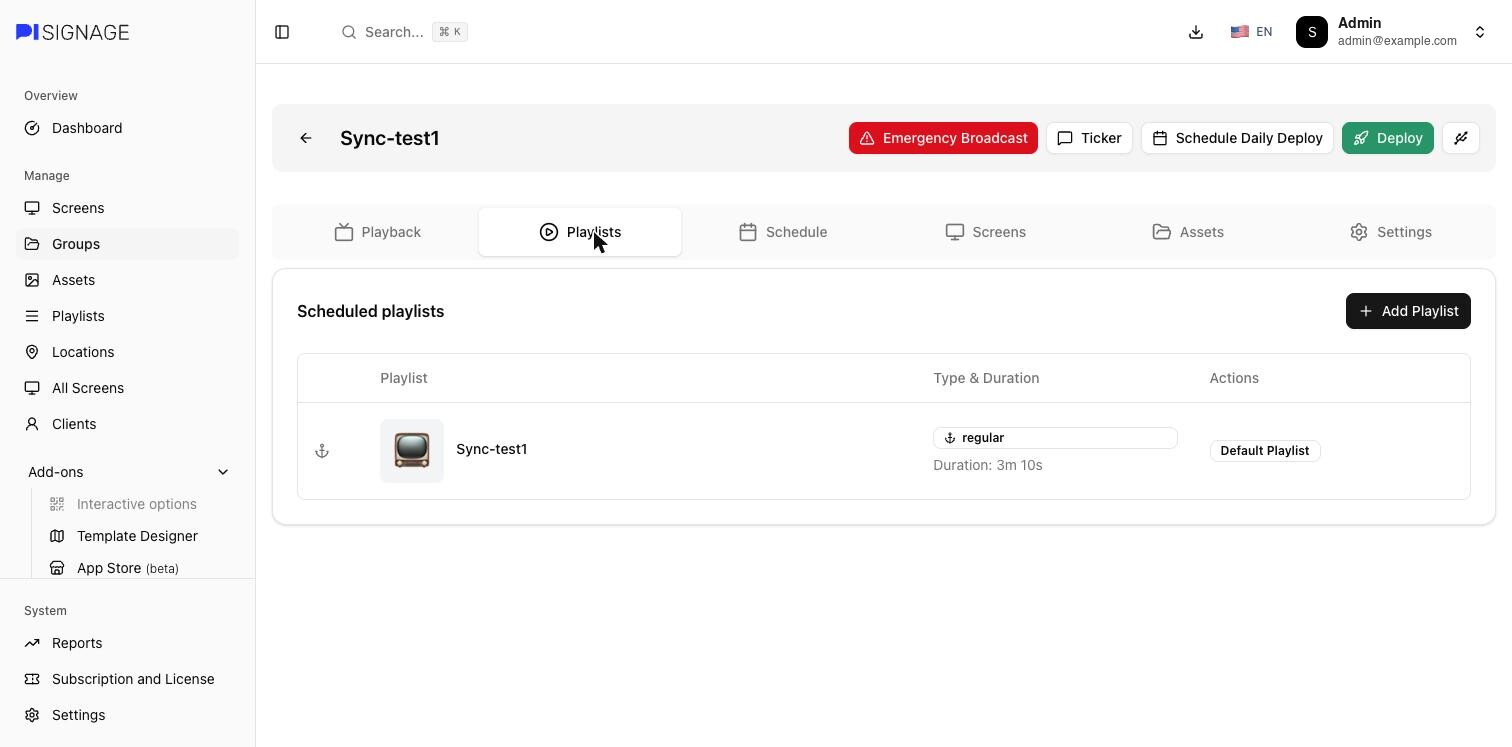This screenshot has height=747, width=1512.
Task: Open Template Designer link
Action: click(137, 536)
